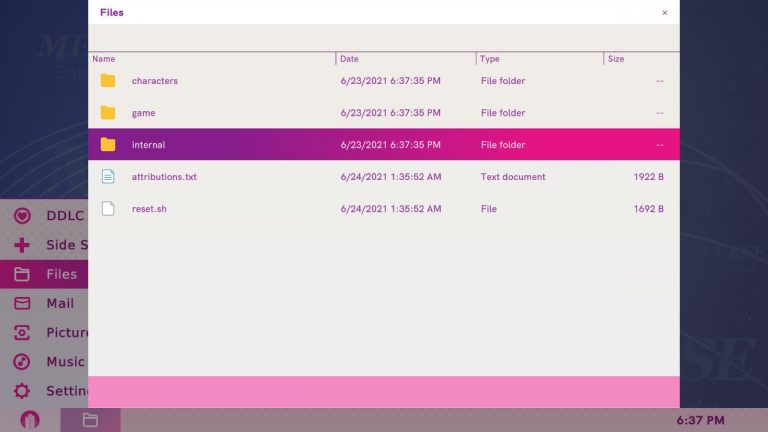Click the start launcher icon in taskbar
768x432 pixels.
tap(30, 420)
